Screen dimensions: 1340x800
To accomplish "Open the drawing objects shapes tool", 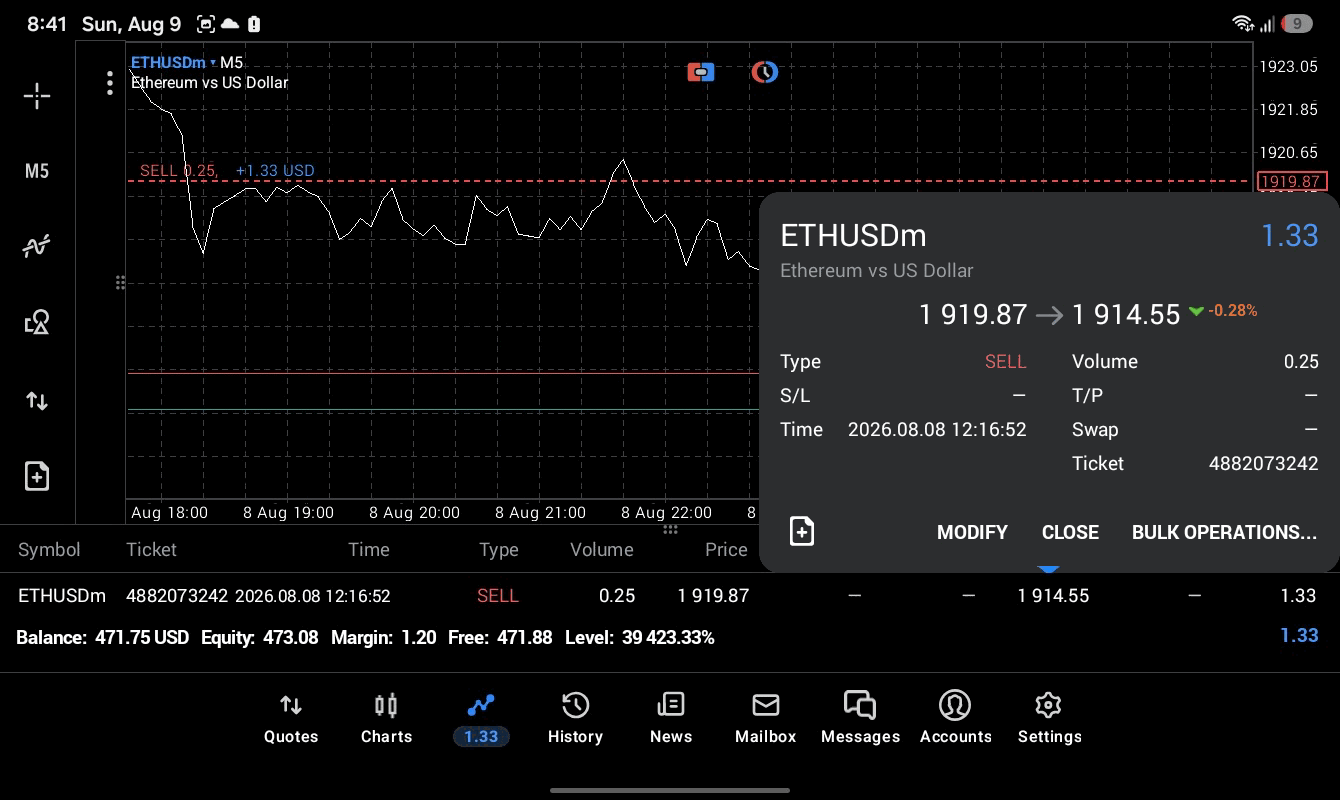I will [x=37, y=322].
